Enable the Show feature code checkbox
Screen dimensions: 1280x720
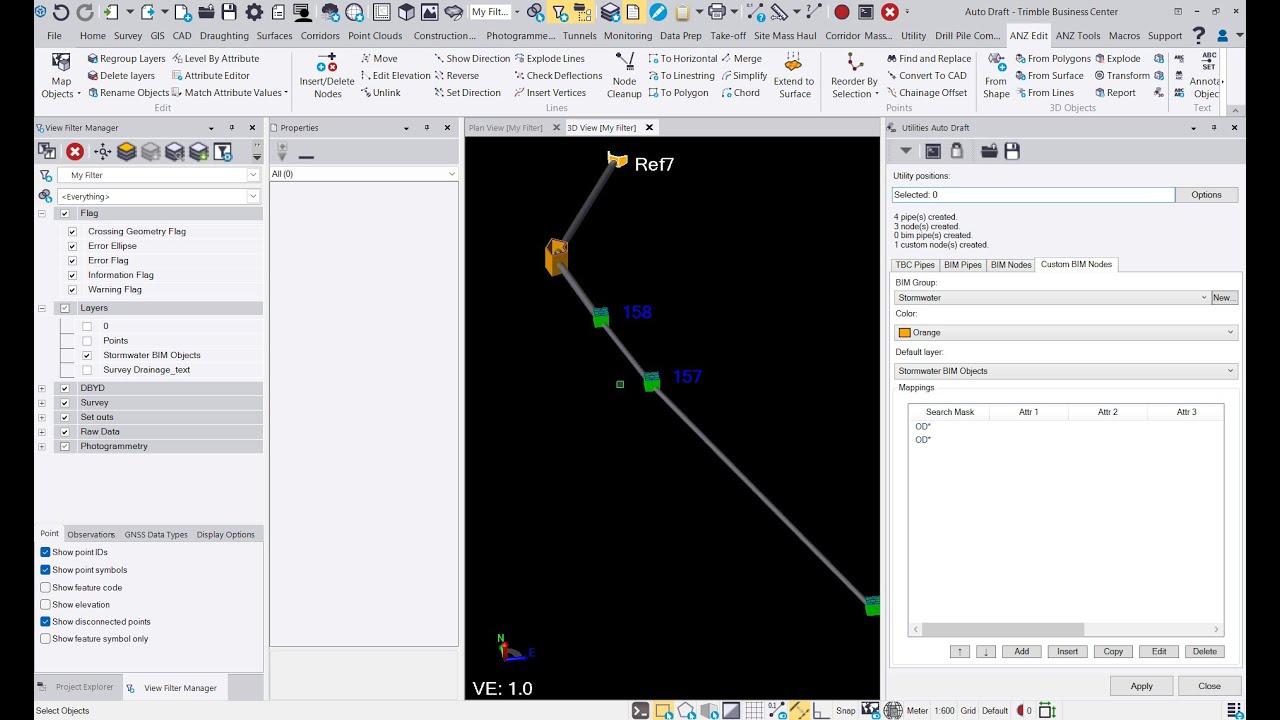[45, 587]
